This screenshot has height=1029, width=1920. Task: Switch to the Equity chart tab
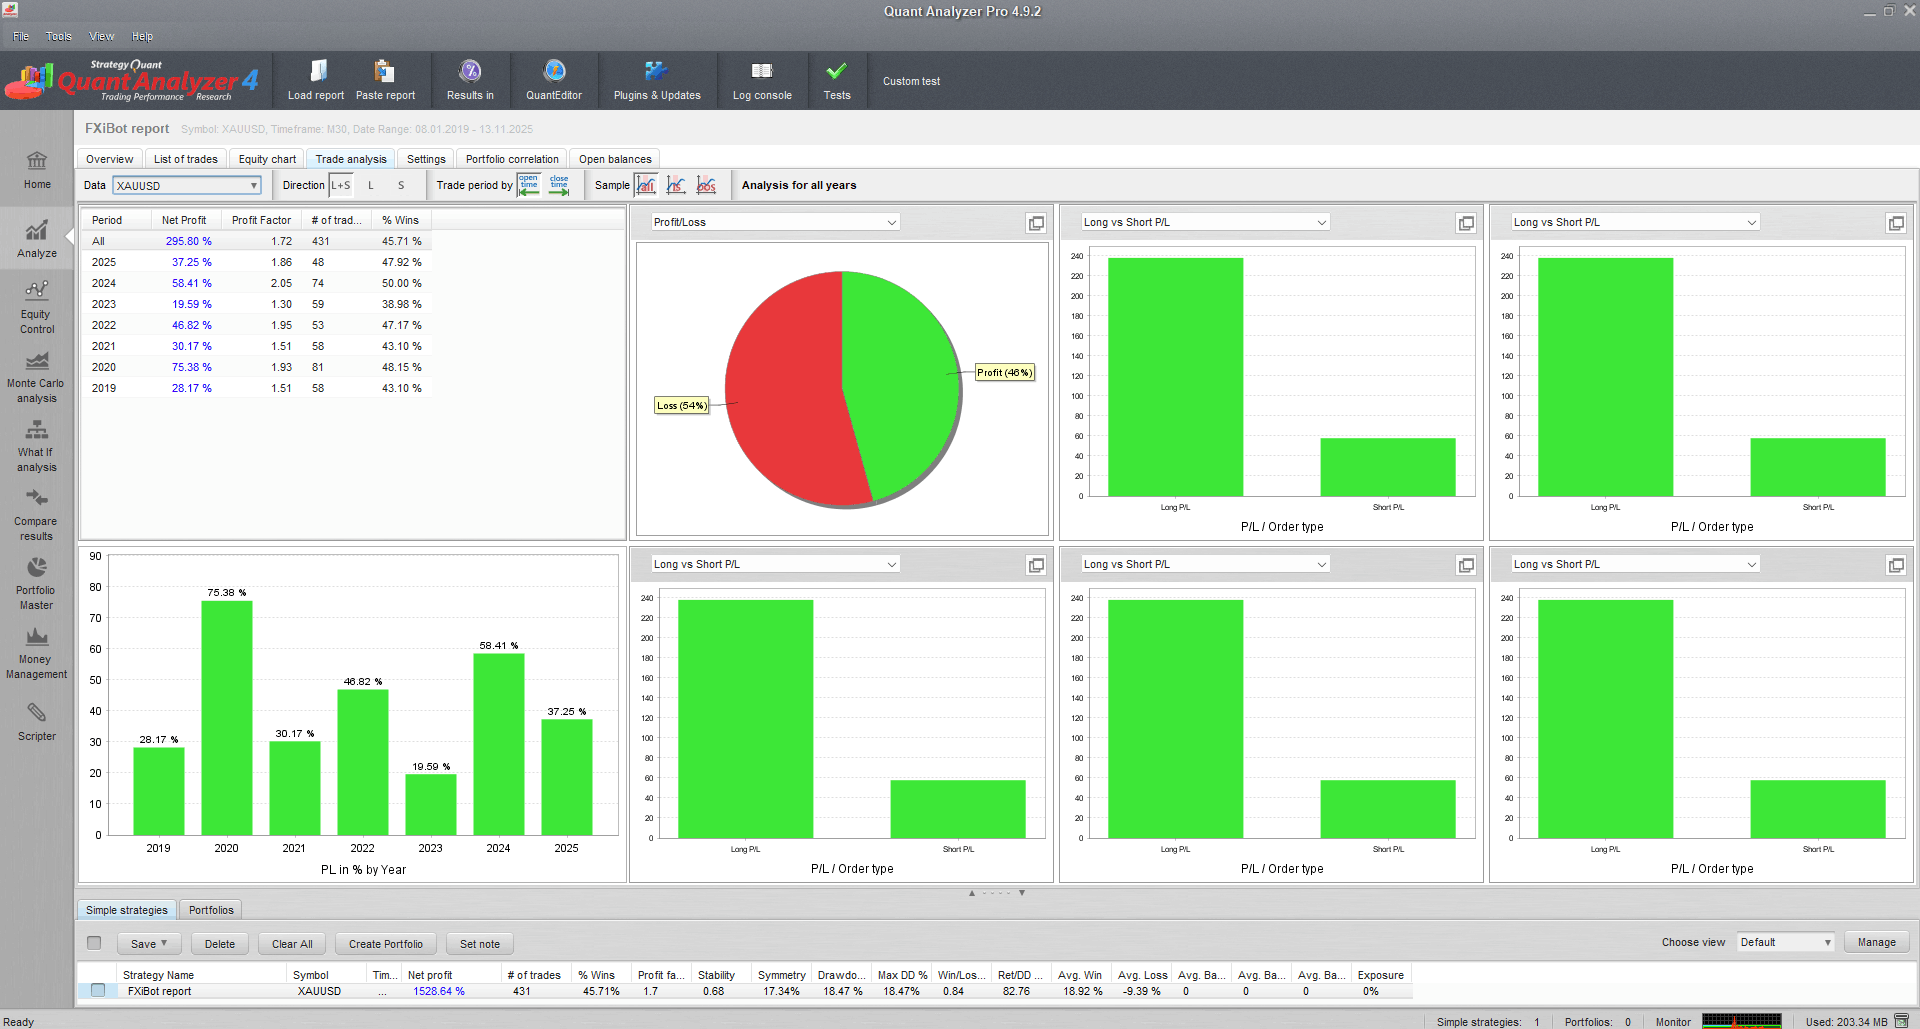267,159
